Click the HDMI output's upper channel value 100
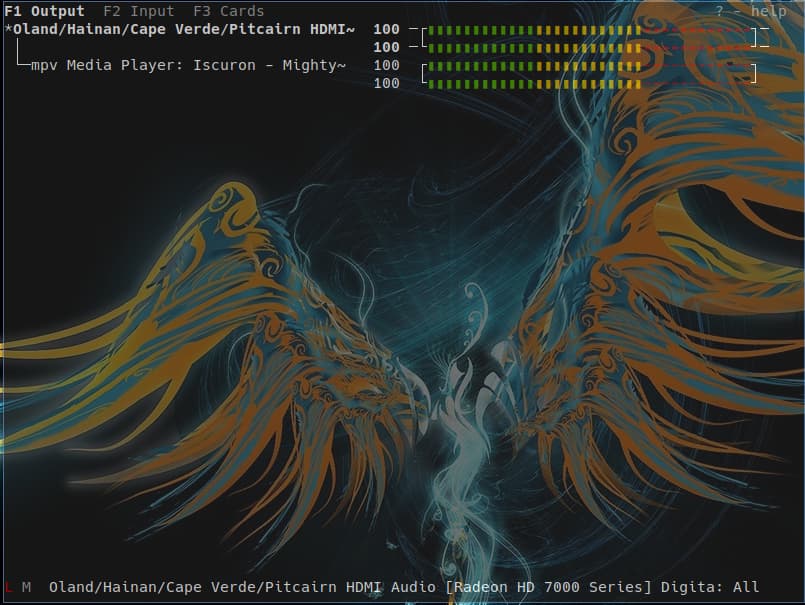This screenshot has height=605, width=805. 387,29
